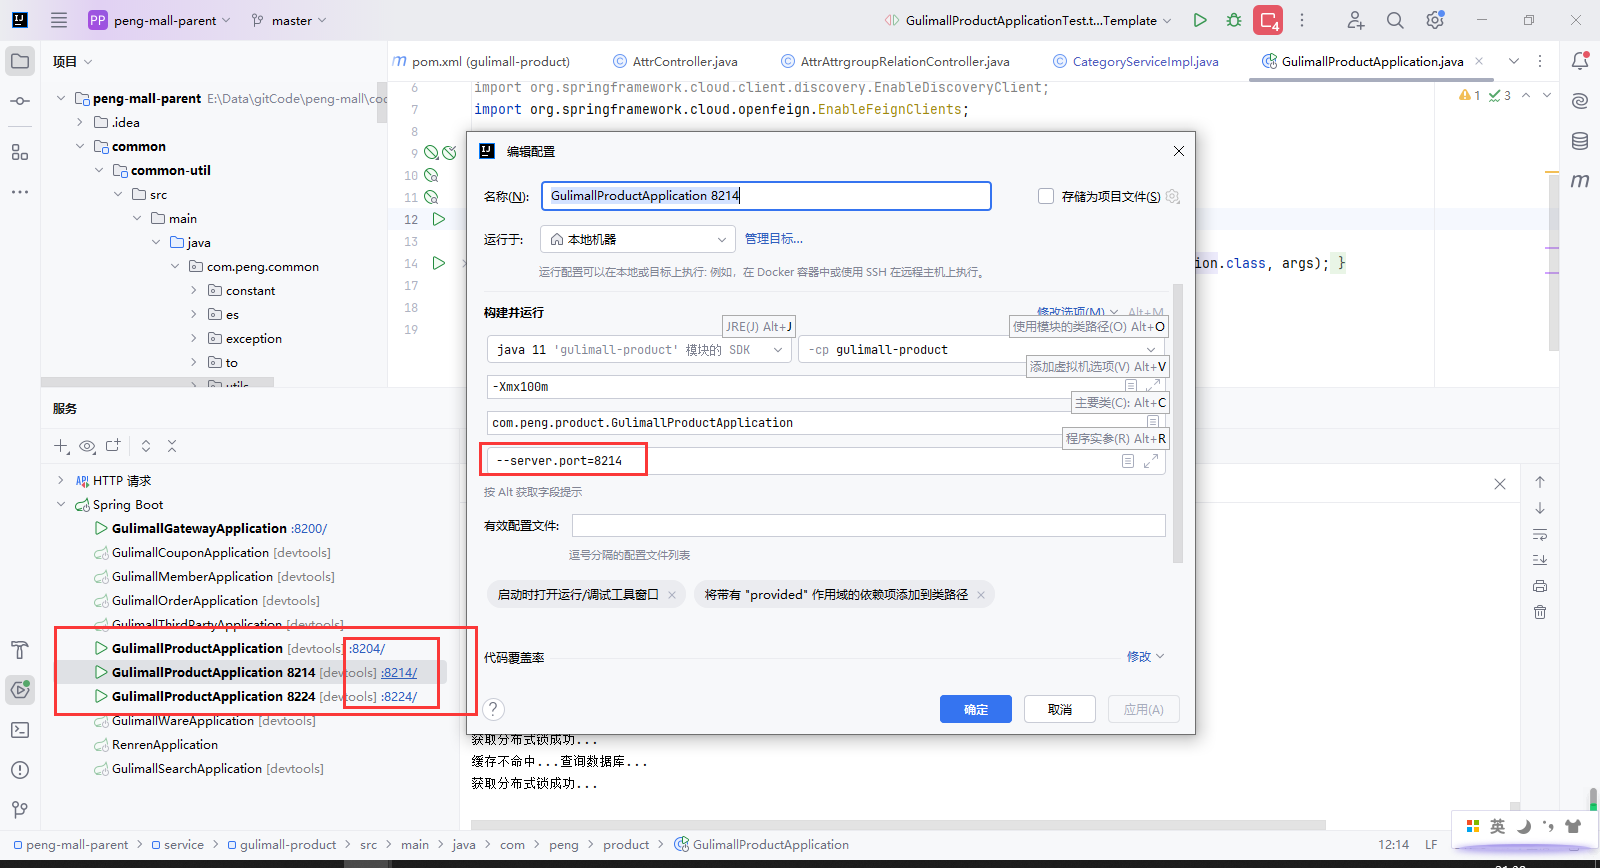This screenshot has width=1600, height=868.
Task: Click the Cancel (取消) button
Action: [x=1060, y=709]
